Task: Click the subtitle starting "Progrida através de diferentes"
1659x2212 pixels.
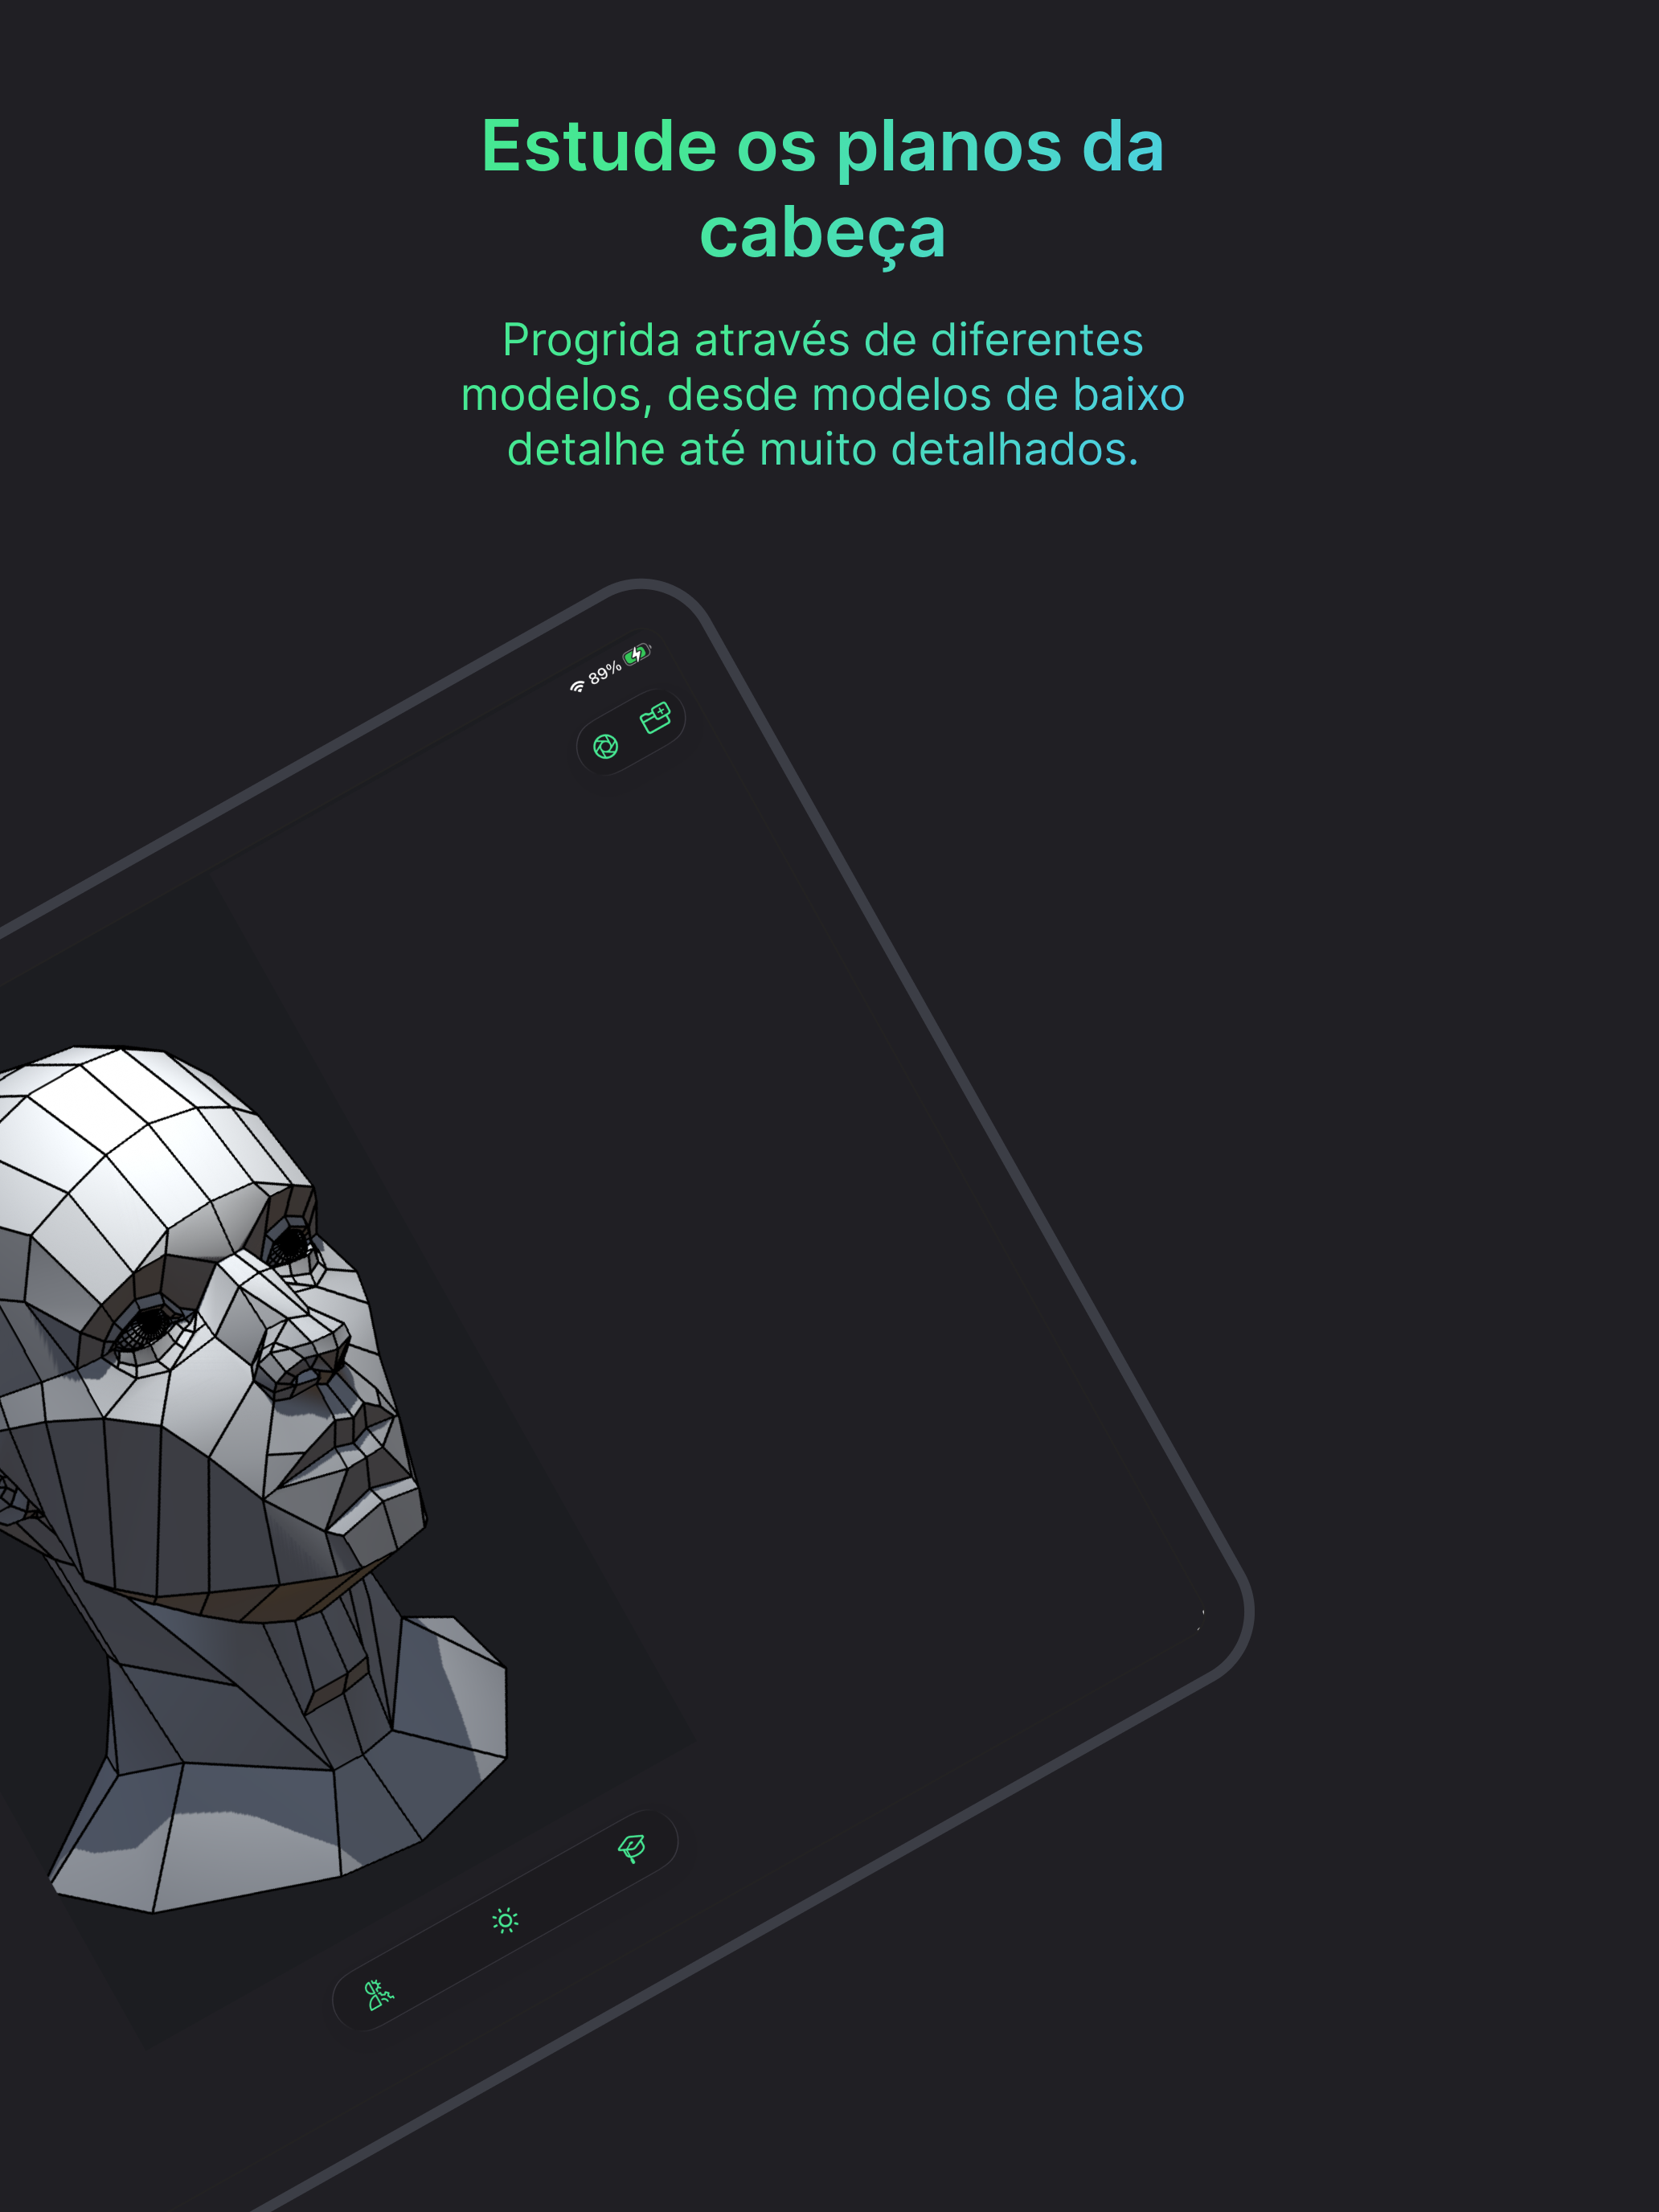Action: point(823,394)
